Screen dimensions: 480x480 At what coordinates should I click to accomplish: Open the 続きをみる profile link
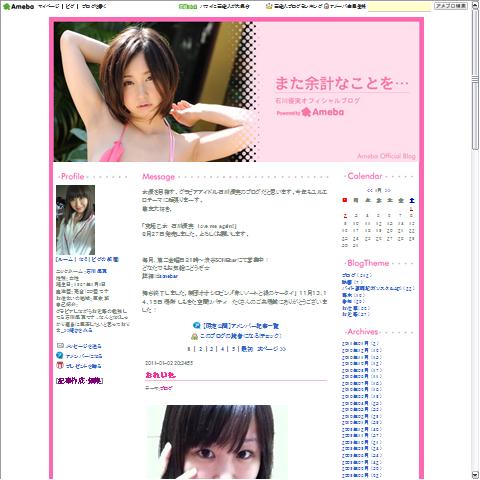(x=79, y=330)
